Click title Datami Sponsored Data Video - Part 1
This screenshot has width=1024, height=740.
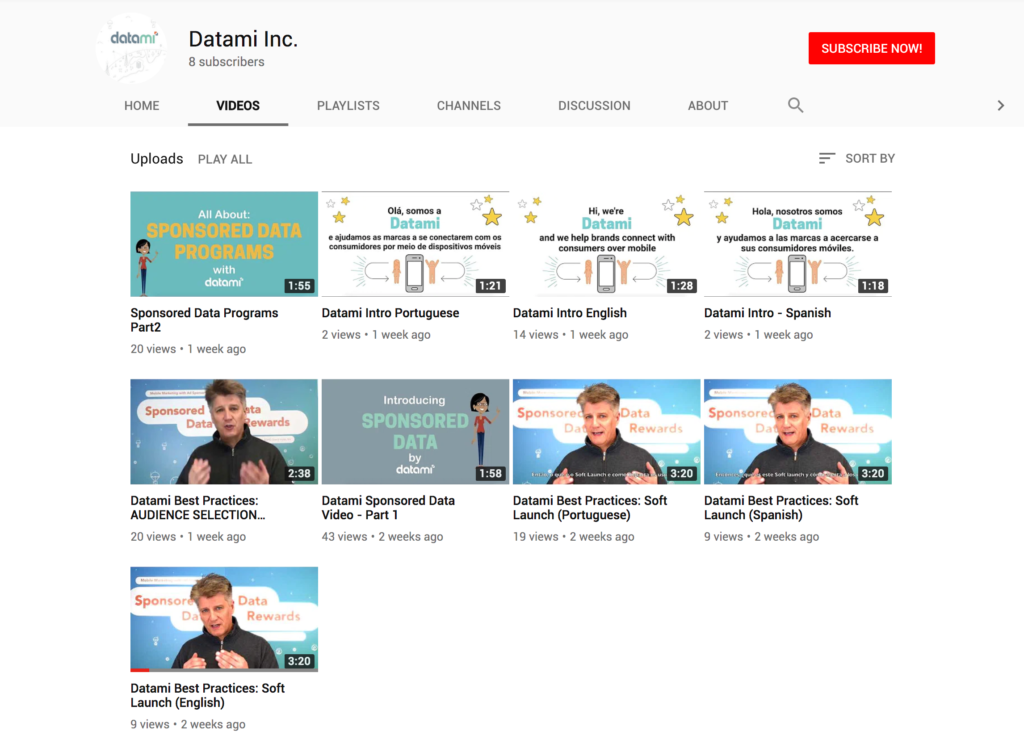388,507
